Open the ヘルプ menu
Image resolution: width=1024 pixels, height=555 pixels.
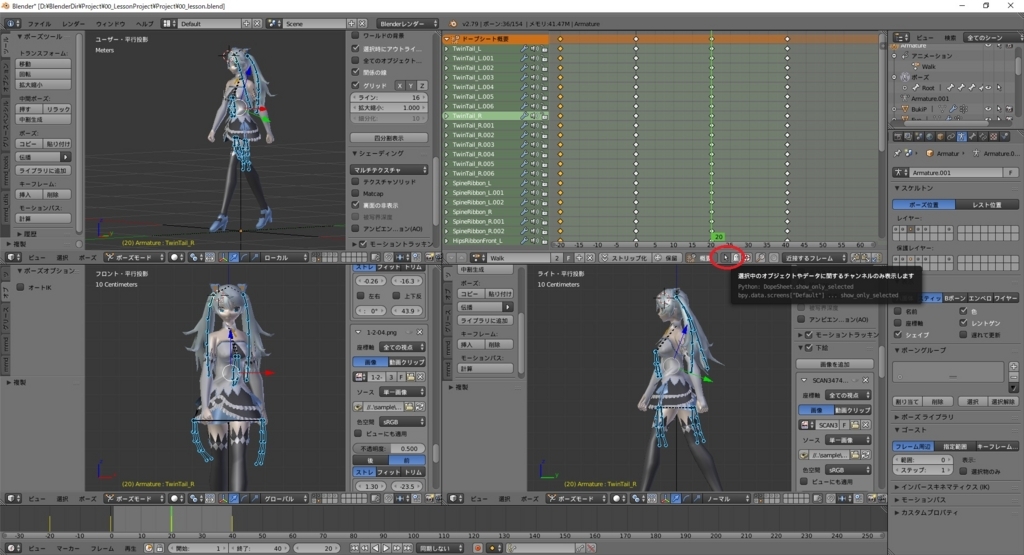click(x=144, y=24)
